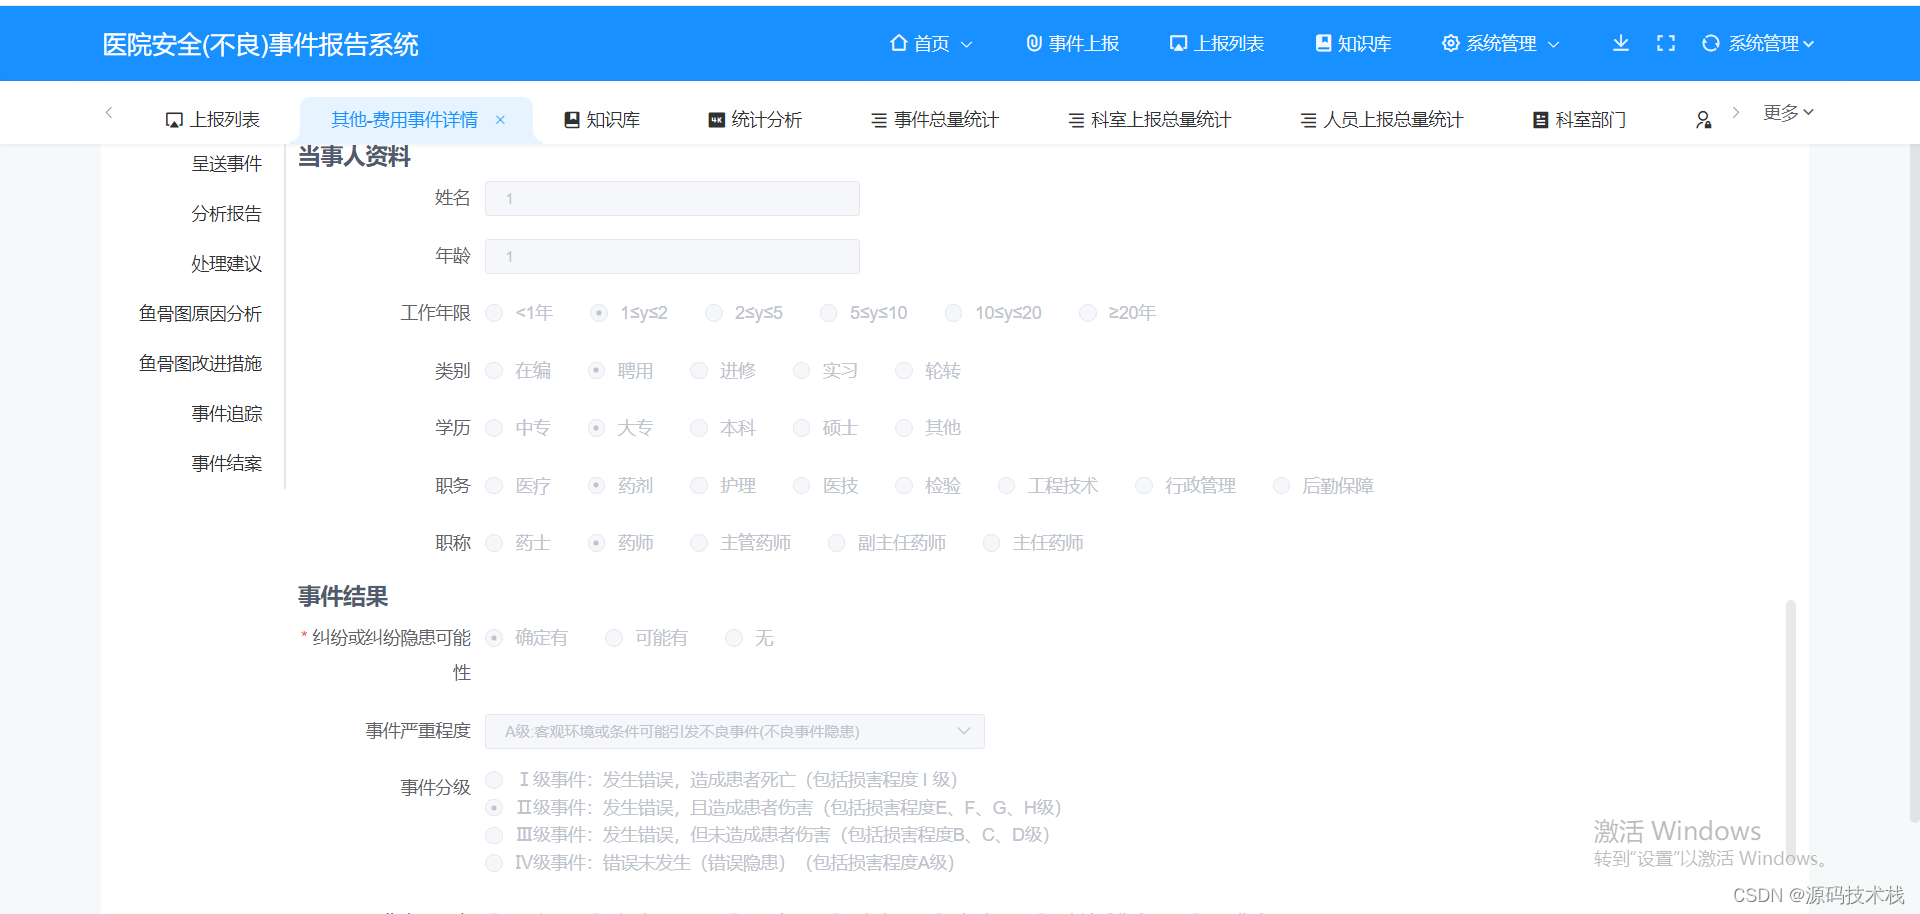Open 事件上报 in top navigation
The height and width of the screenshot is (914, 1920).
point(1073,43)
